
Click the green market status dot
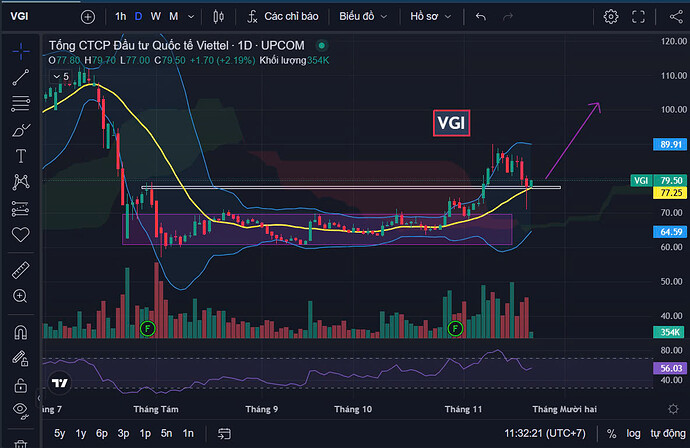coord(322,45)
